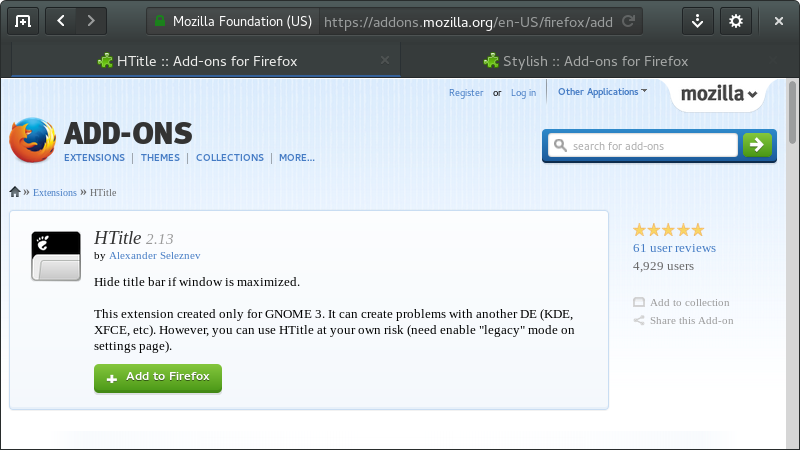Open the Extensions menu item
Viewport: 800px width, 450px height.
pos(94,158)
